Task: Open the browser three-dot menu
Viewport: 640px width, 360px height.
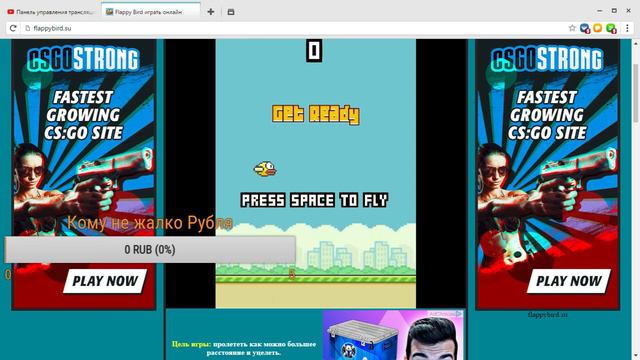Action: click(627, 28)
